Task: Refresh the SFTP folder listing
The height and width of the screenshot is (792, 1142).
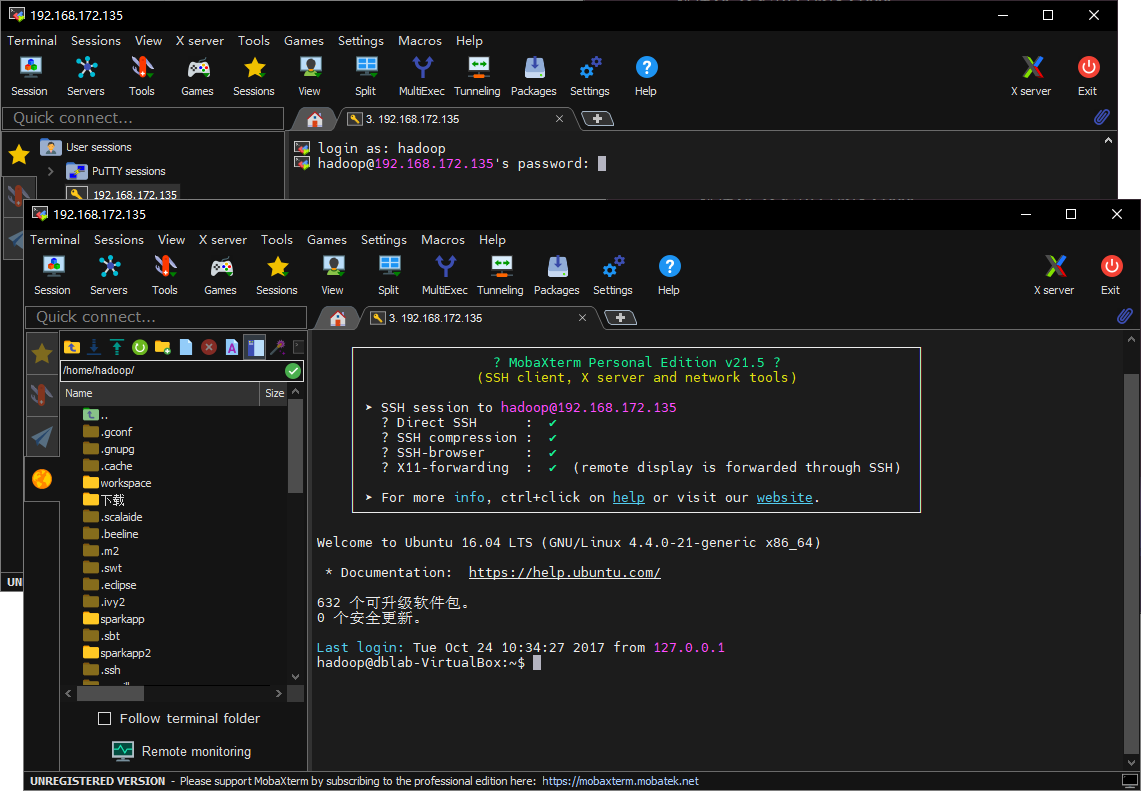Action: pos(140,348)
